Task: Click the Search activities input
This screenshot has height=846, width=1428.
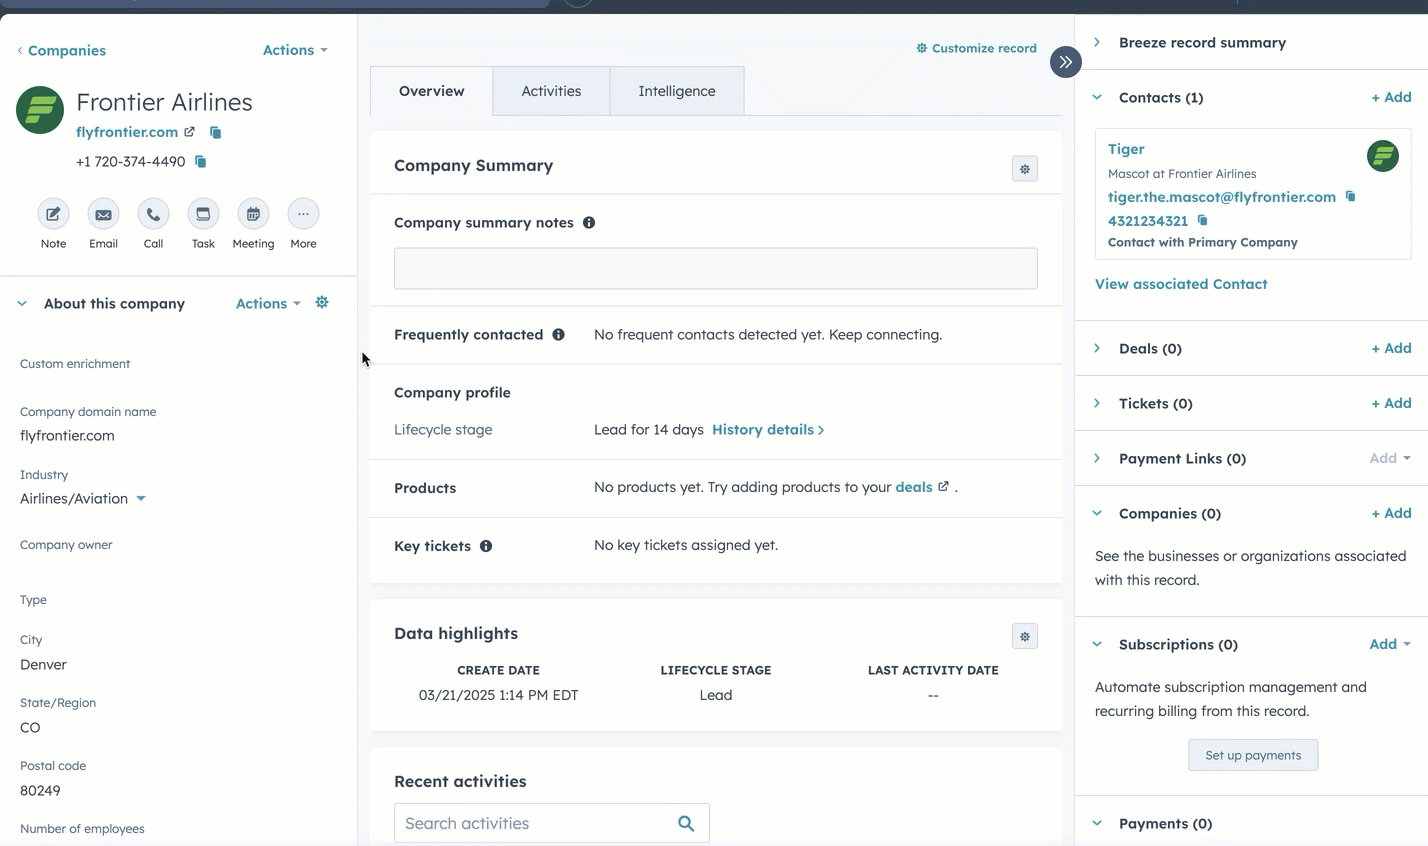Action: click(x=552, y=823)
